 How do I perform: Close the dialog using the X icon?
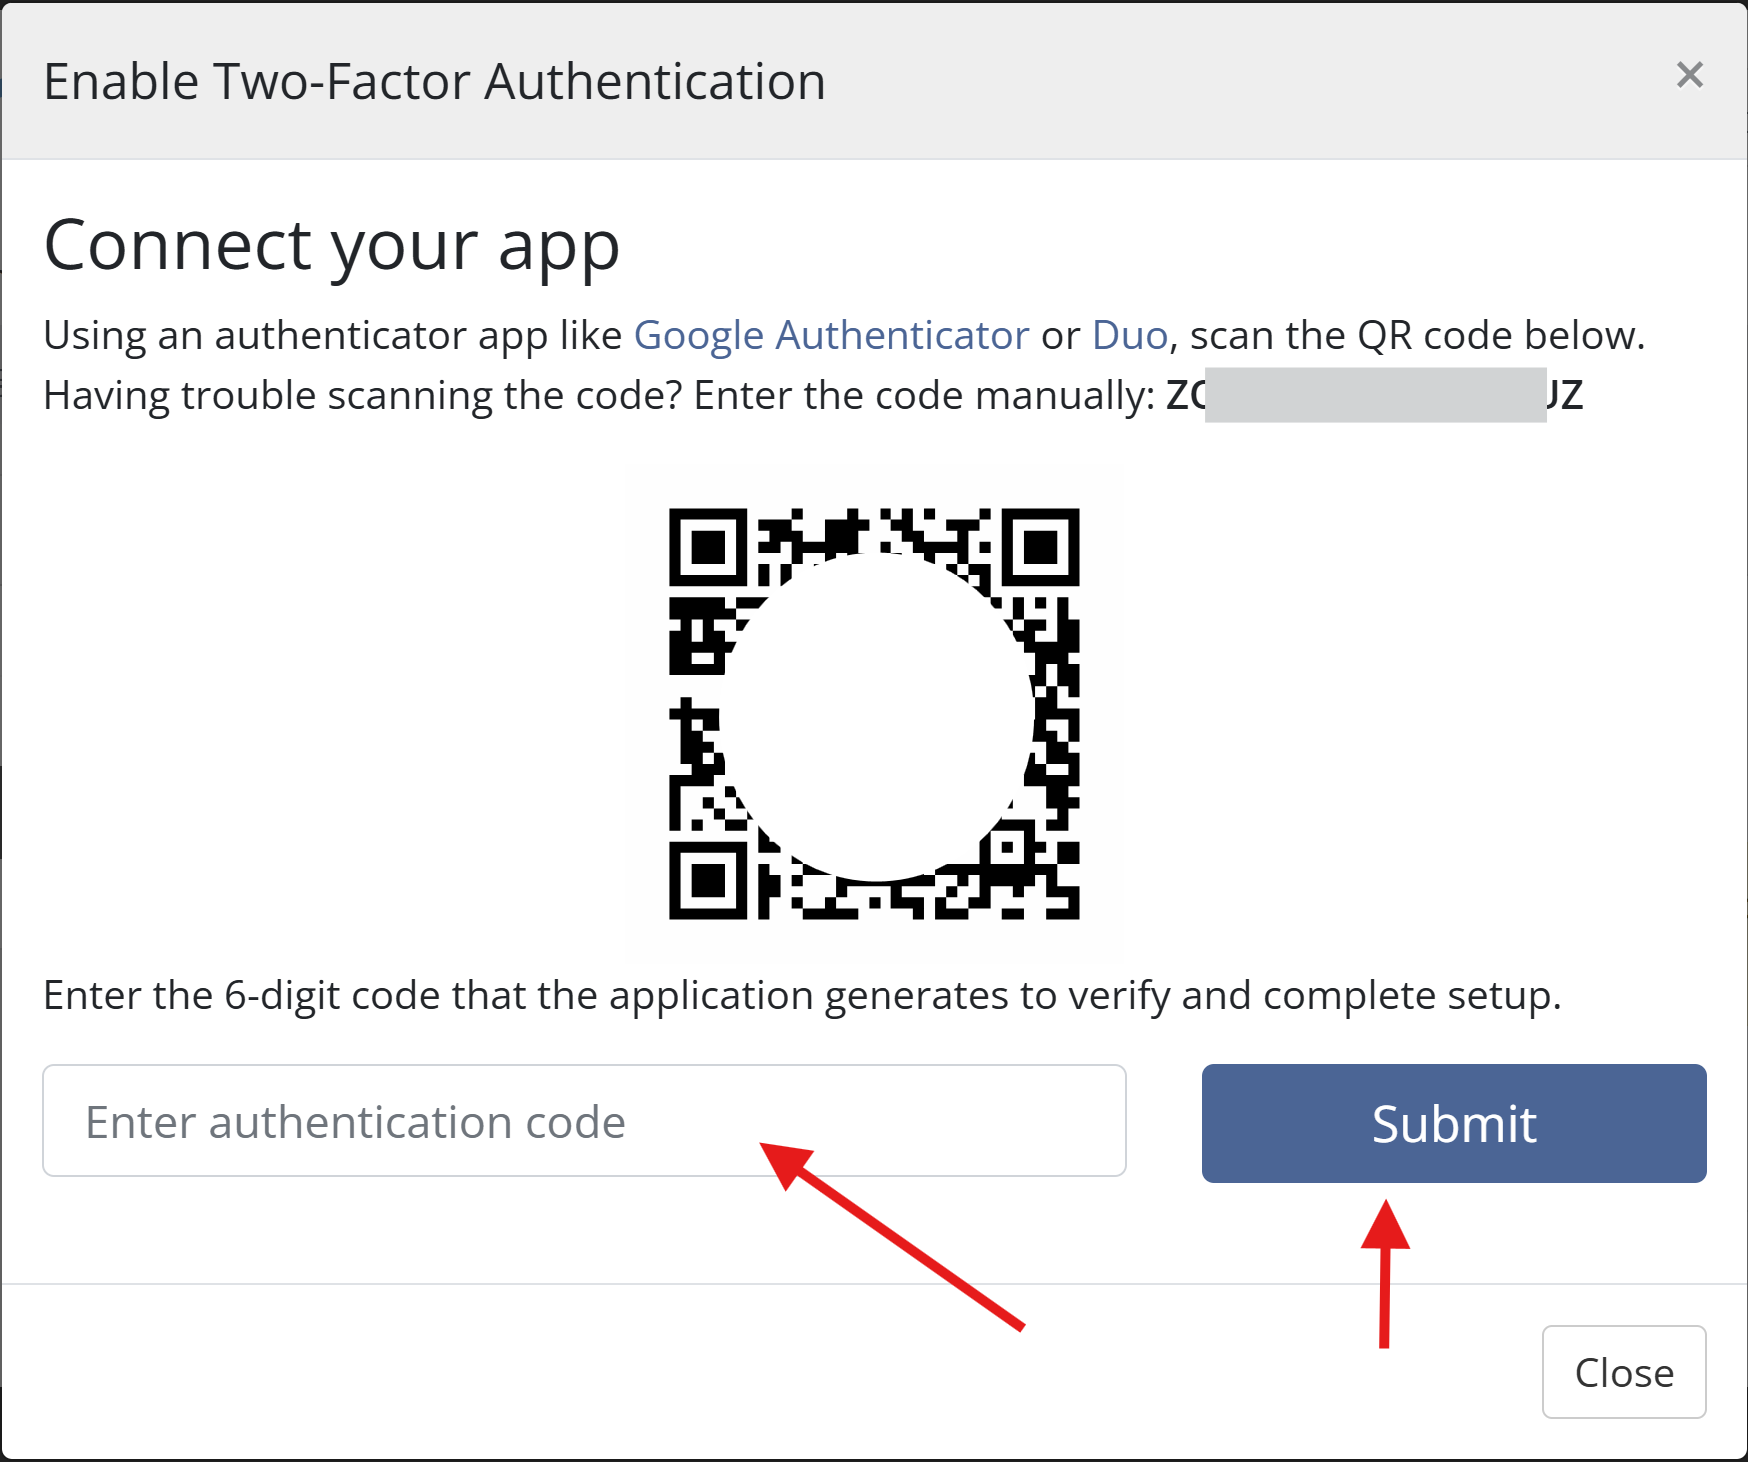click(x=1689, y=75)
